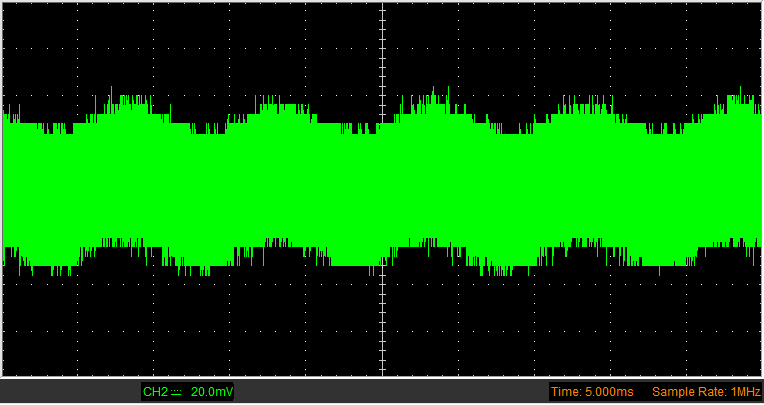Open the Time: 5.000ms timebase readout
Viewport: 764px width, 405px height.
[592, 391]
